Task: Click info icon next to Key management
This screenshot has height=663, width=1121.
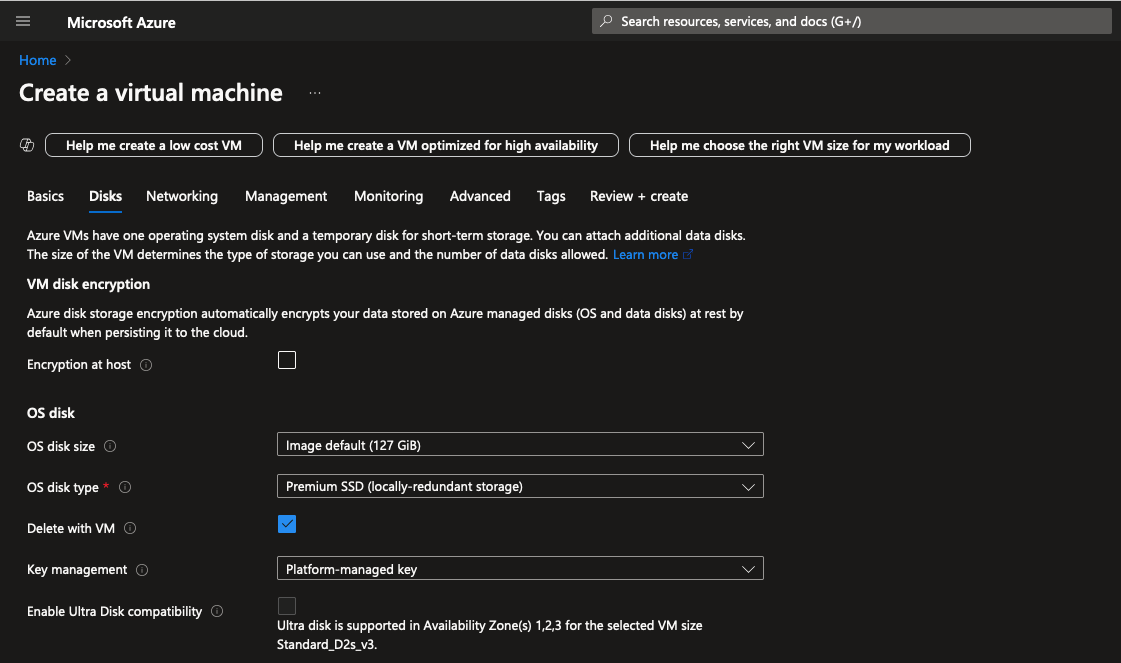Action: [142, 570]
